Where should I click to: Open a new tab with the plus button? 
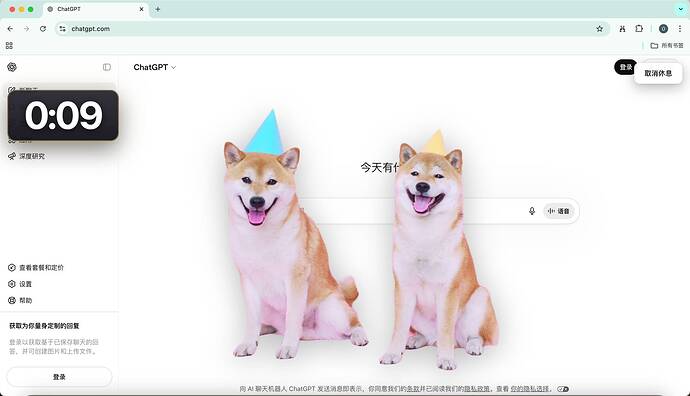[158, 9]
